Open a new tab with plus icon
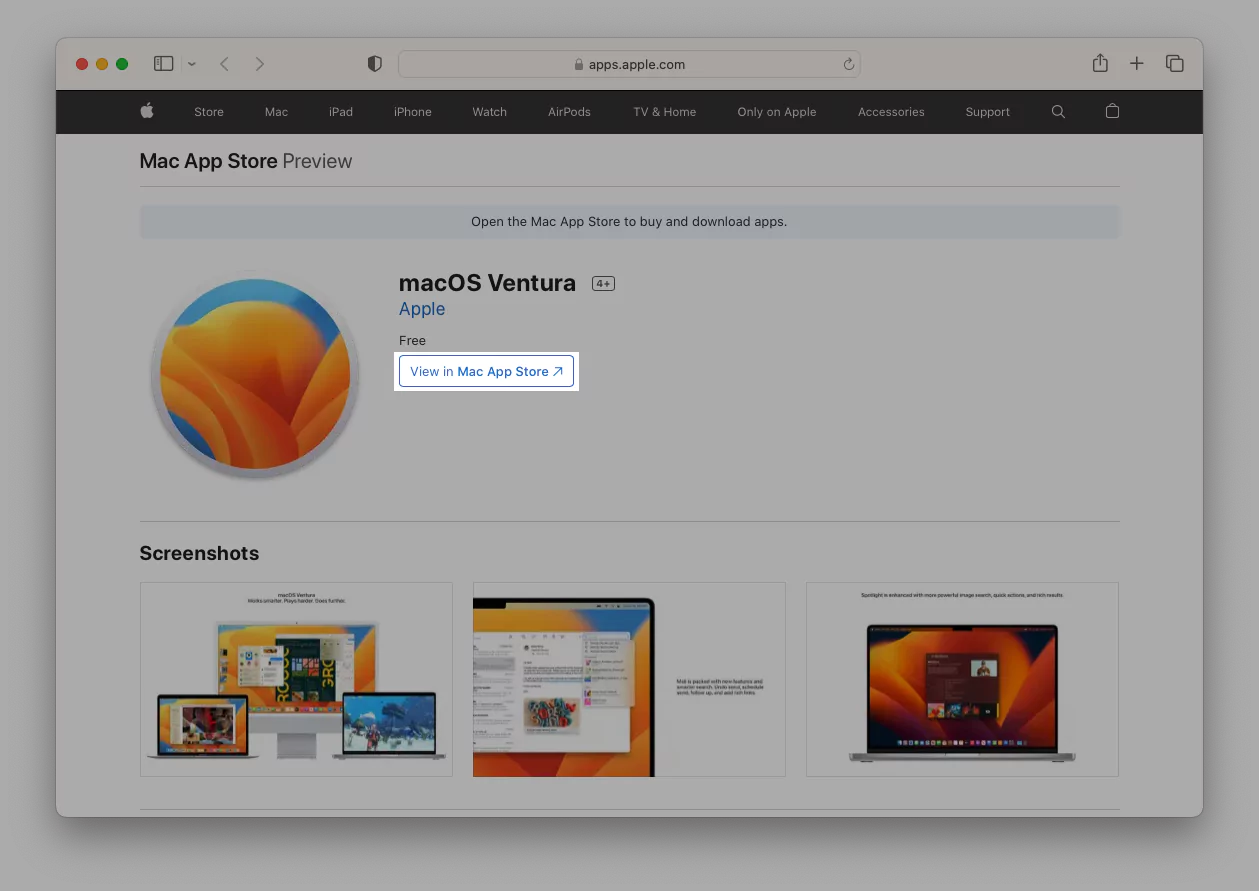Viewport: 1259px width, 891px height. [1136, 64]
